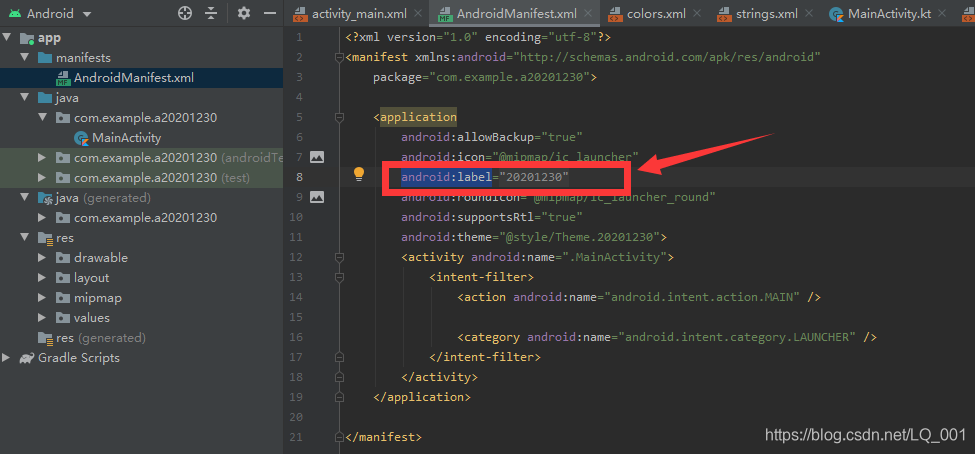Fold the activity tag on line 12
Screen dimensions: 975x454
(339, 257)
